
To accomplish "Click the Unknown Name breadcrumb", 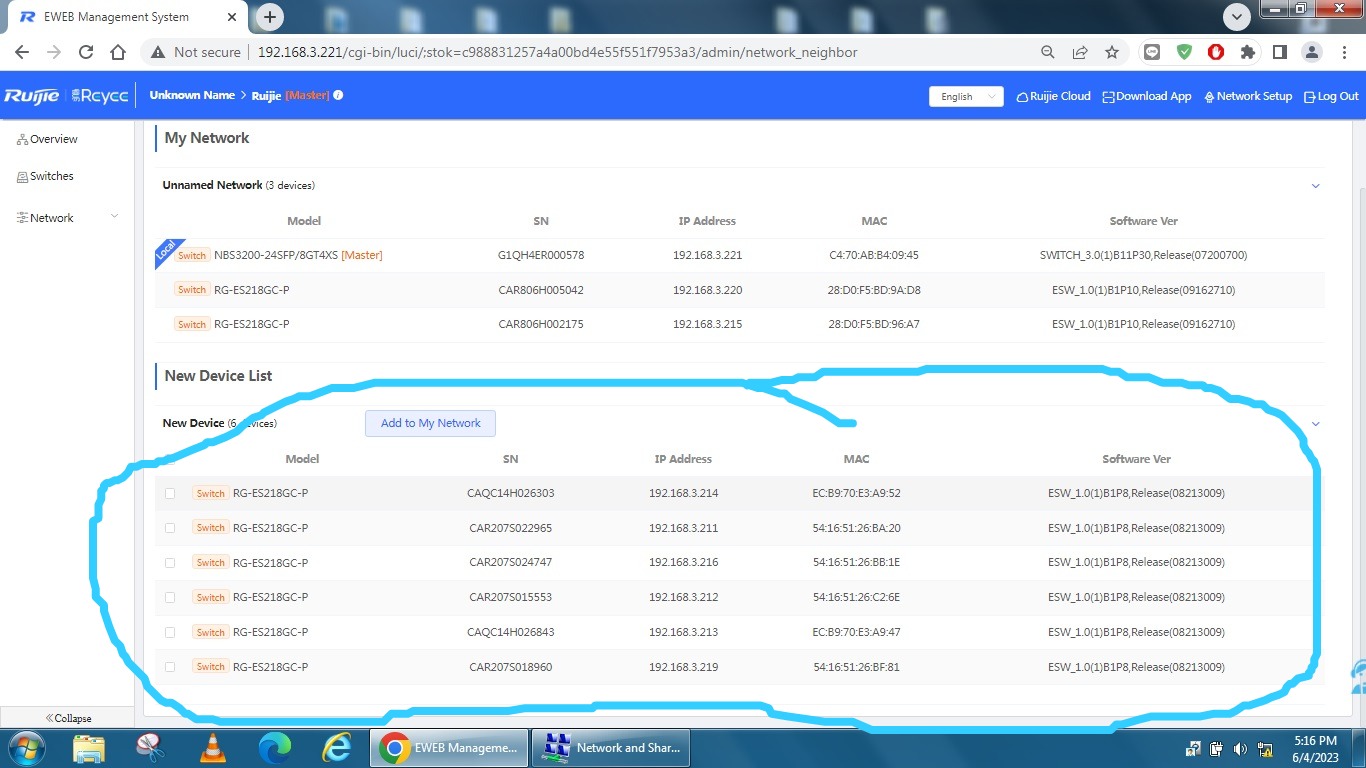I will [192, 95].
